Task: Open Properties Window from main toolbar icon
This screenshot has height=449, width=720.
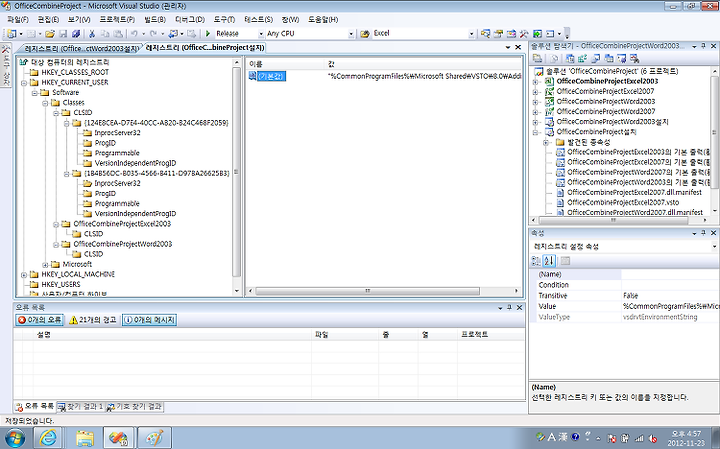Action: coord(498,34)
